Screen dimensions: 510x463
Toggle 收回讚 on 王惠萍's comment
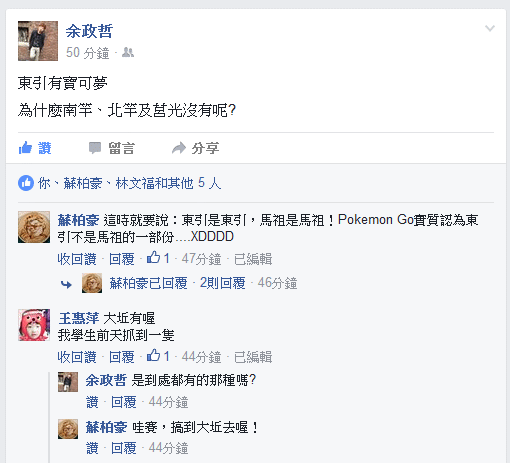77,357
